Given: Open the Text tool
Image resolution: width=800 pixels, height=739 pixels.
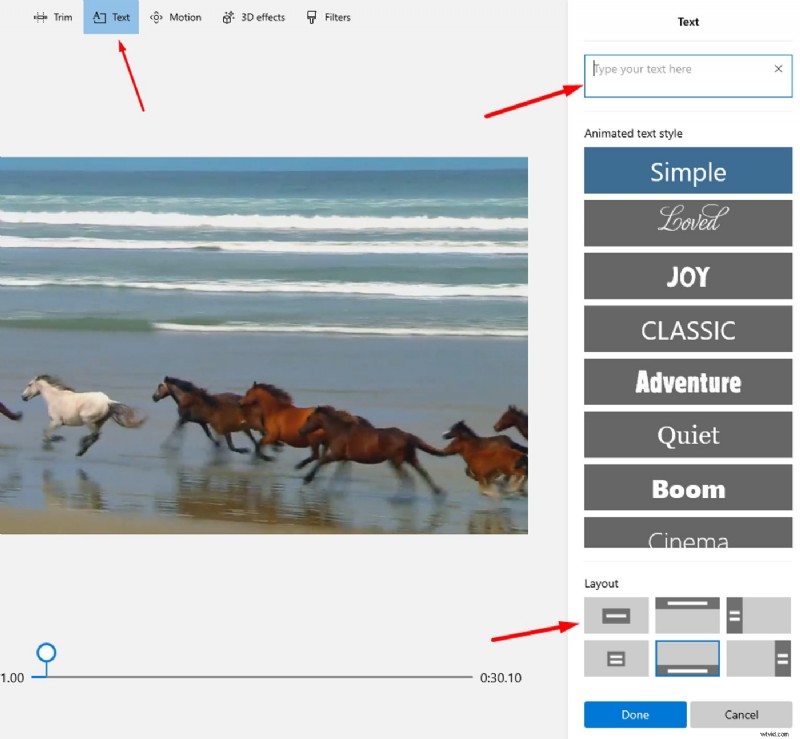Looking at the screenshot, I should point(110,17).
